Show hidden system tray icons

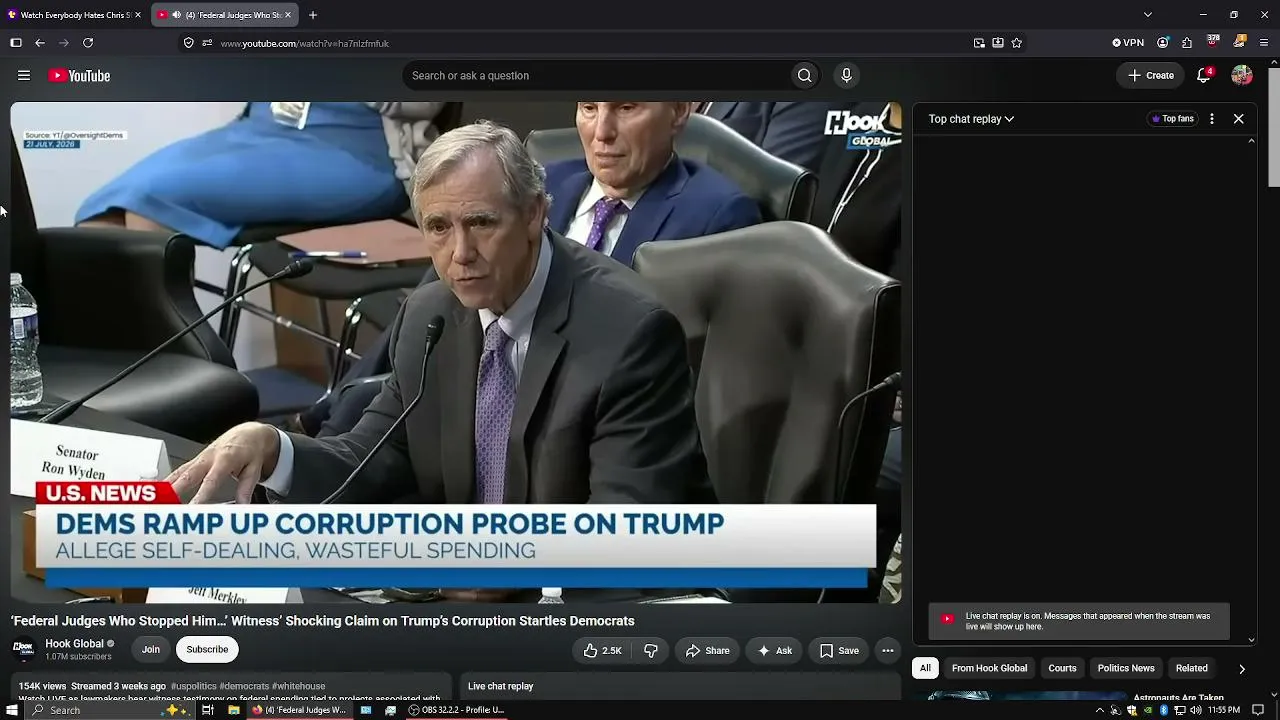point(1100,710)
